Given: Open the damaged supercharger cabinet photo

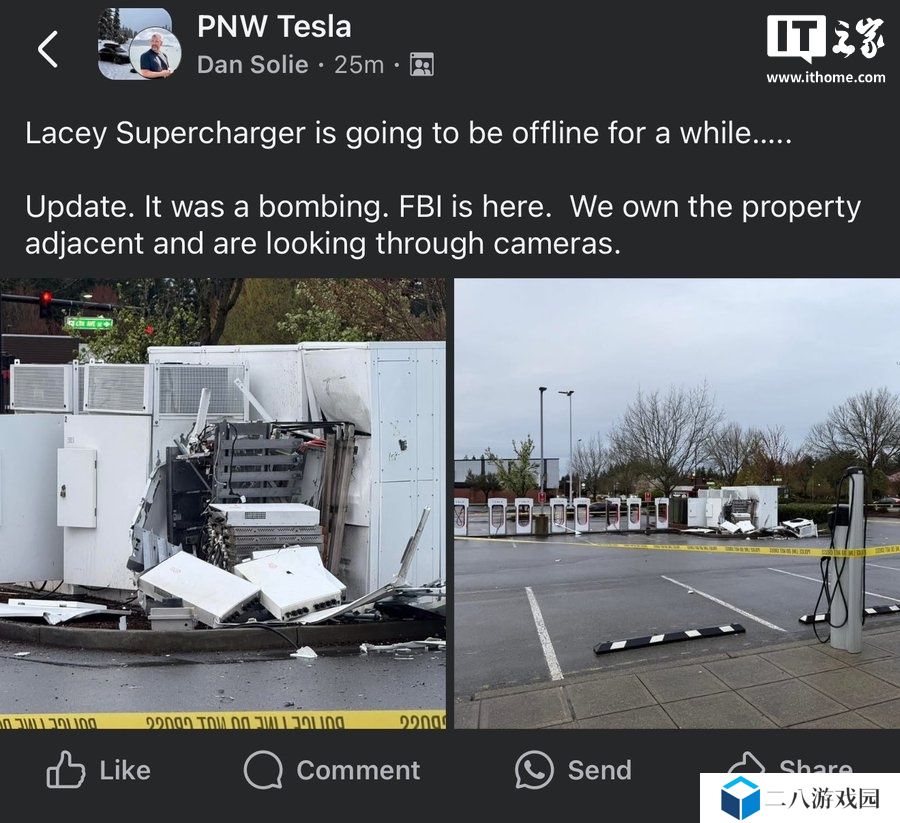Looking at the screenshot, I should 223,503.
